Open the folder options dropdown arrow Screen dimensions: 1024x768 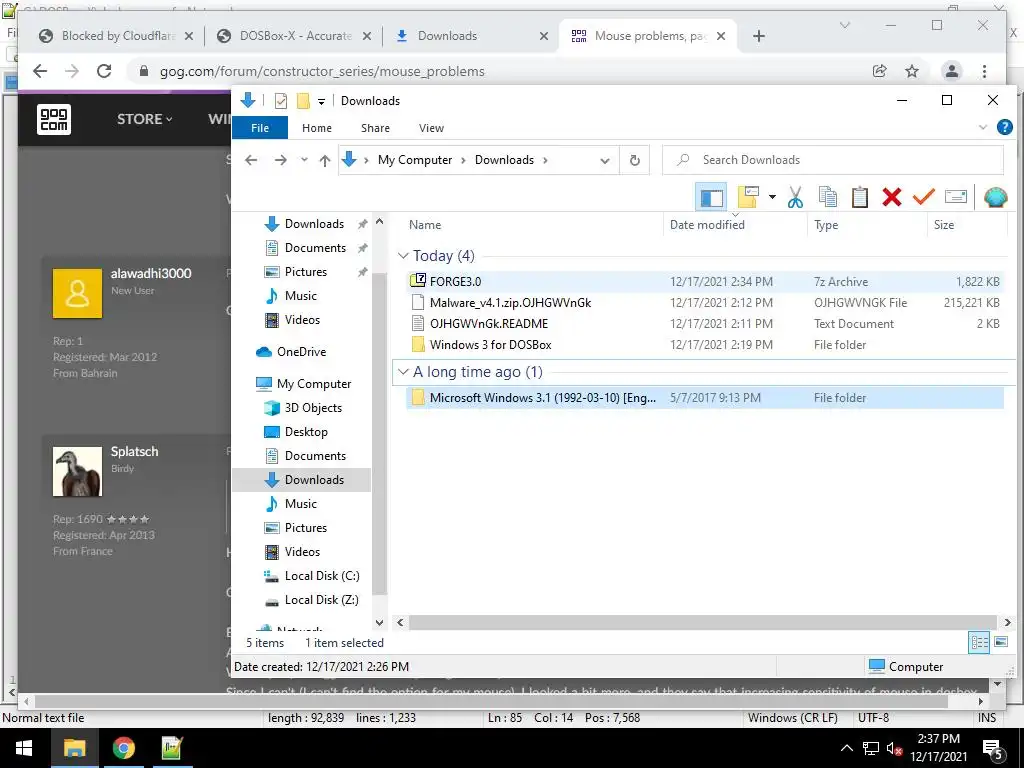pyautogui.click(x=772, y=197)
